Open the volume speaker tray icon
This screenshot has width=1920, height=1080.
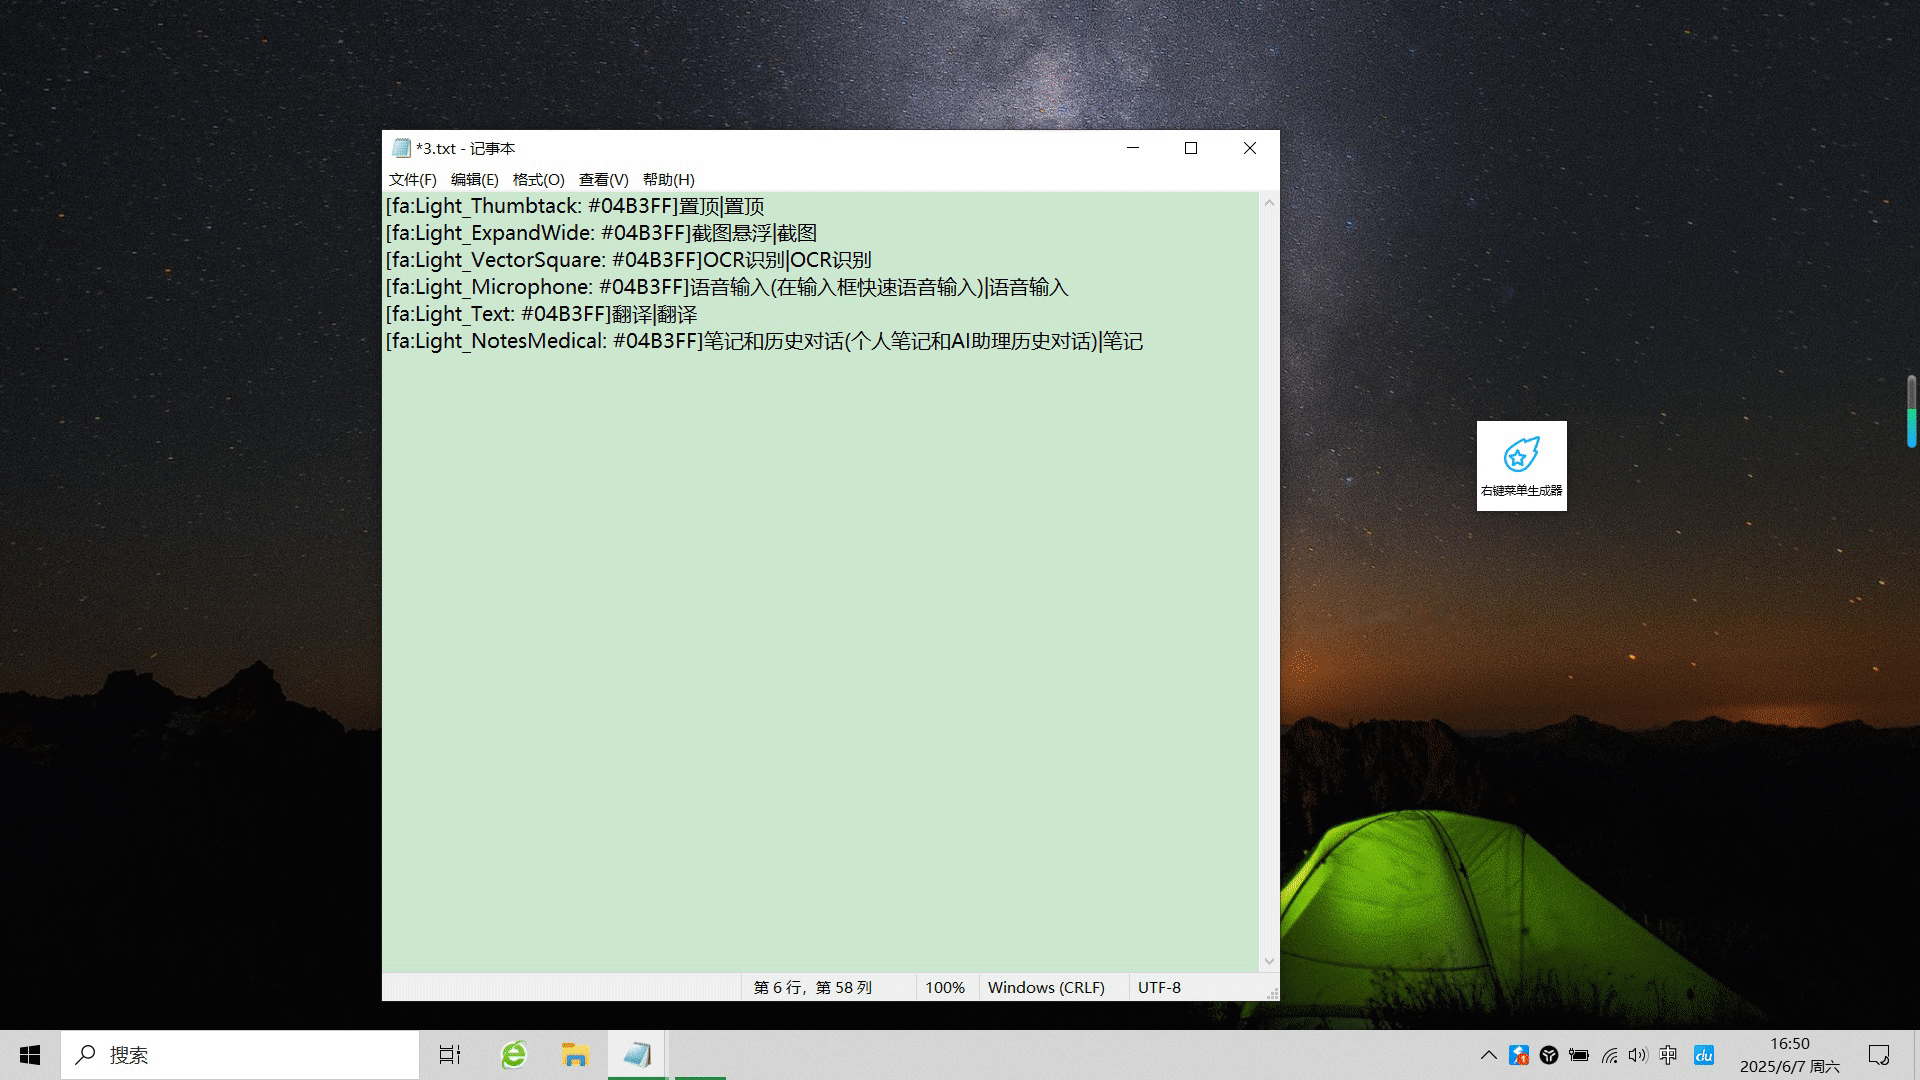point(1637,1055)
